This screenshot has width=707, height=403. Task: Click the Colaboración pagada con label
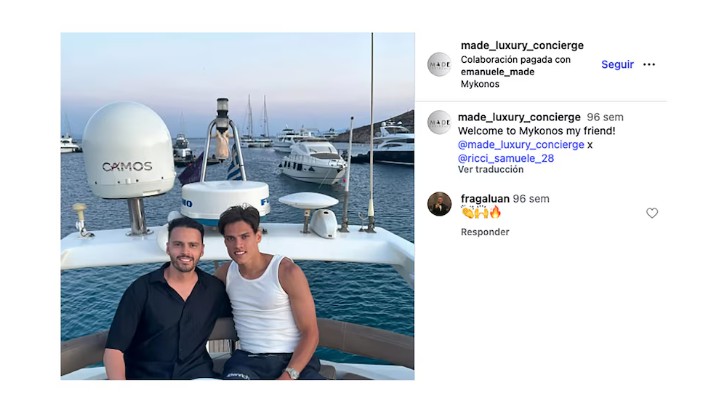pyautogui.click(x=515, y=59)
